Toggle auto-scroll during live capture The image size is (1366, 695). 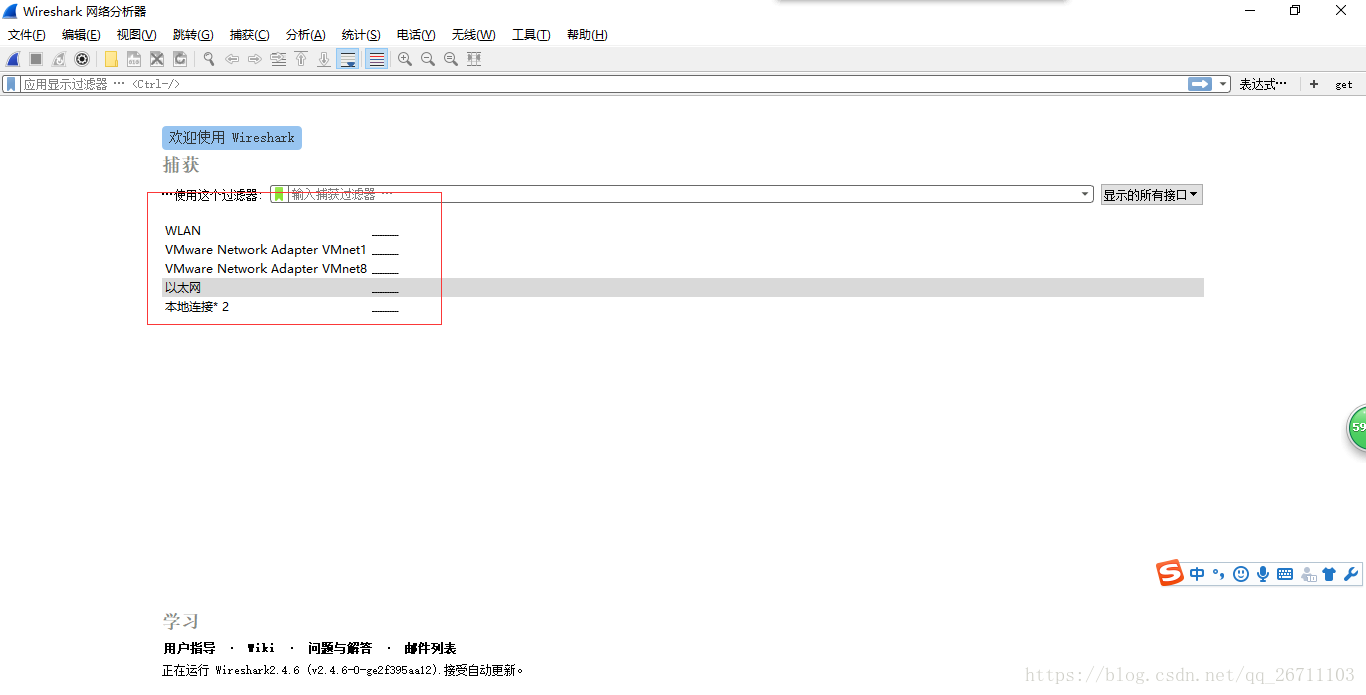(348, 59)
